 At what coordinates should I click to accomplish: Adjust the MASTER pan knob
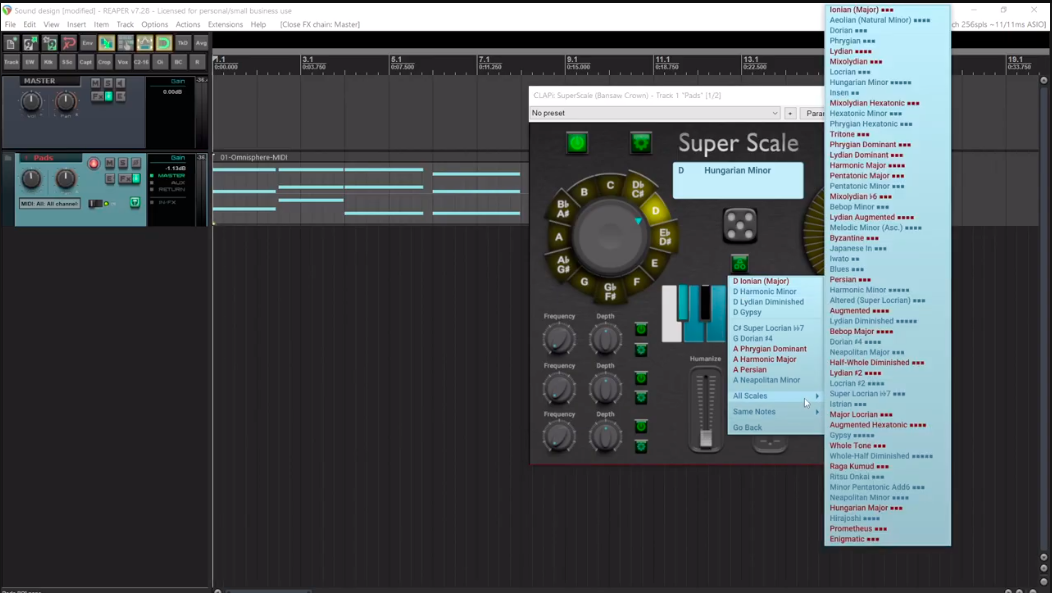(65, 101)
